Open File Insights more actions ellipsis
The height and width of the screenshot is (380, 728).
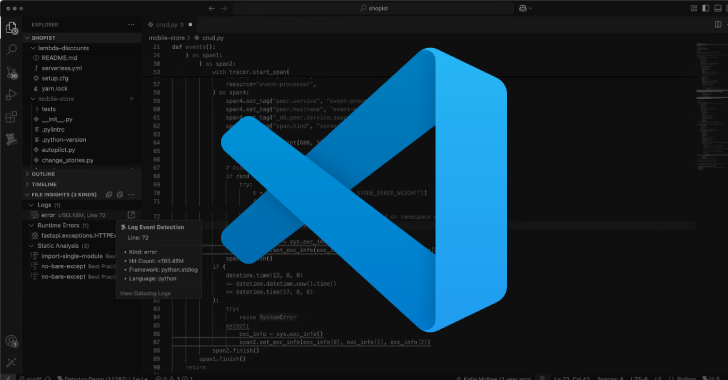tap(131, 195)
